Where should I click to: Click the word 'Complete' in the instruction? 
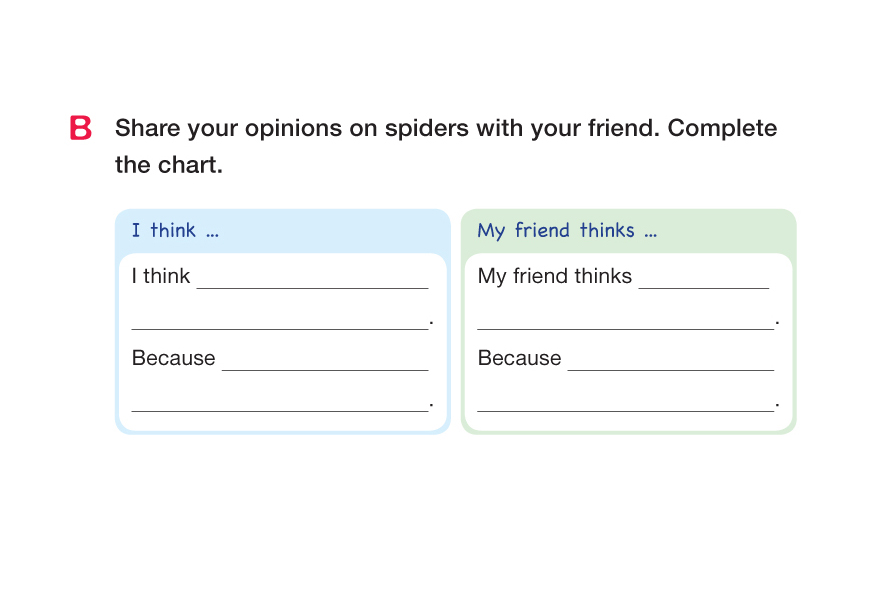pos(722,129)
